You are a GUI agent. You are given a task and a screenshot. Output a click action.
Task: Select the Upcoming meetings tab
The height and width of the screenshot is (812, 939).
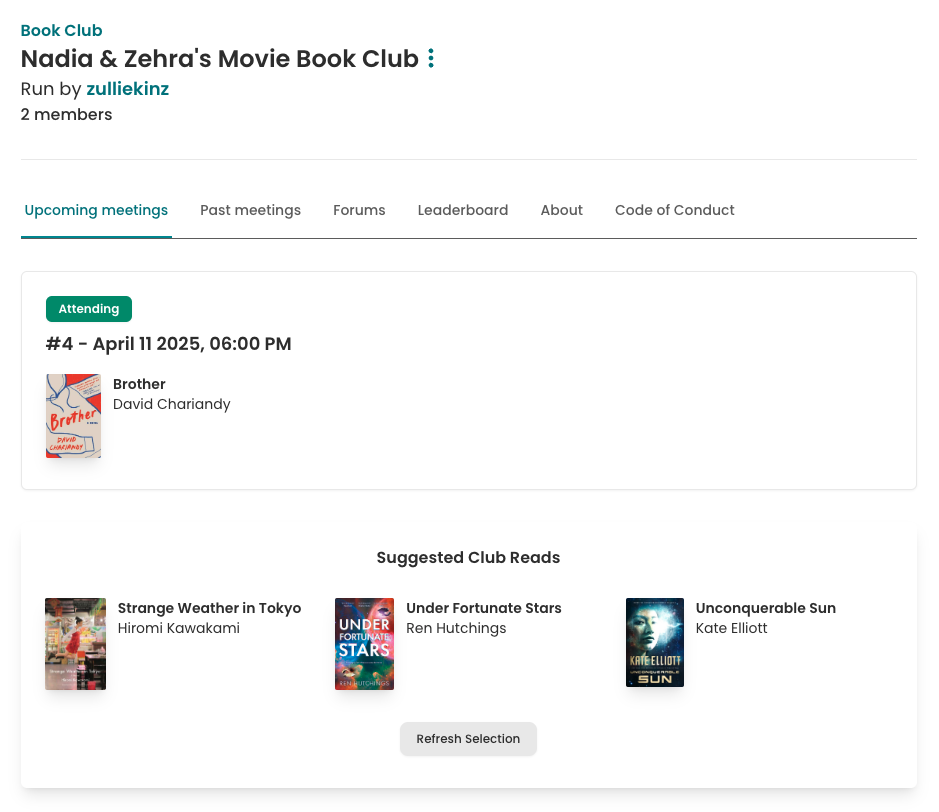click(96, 210)
